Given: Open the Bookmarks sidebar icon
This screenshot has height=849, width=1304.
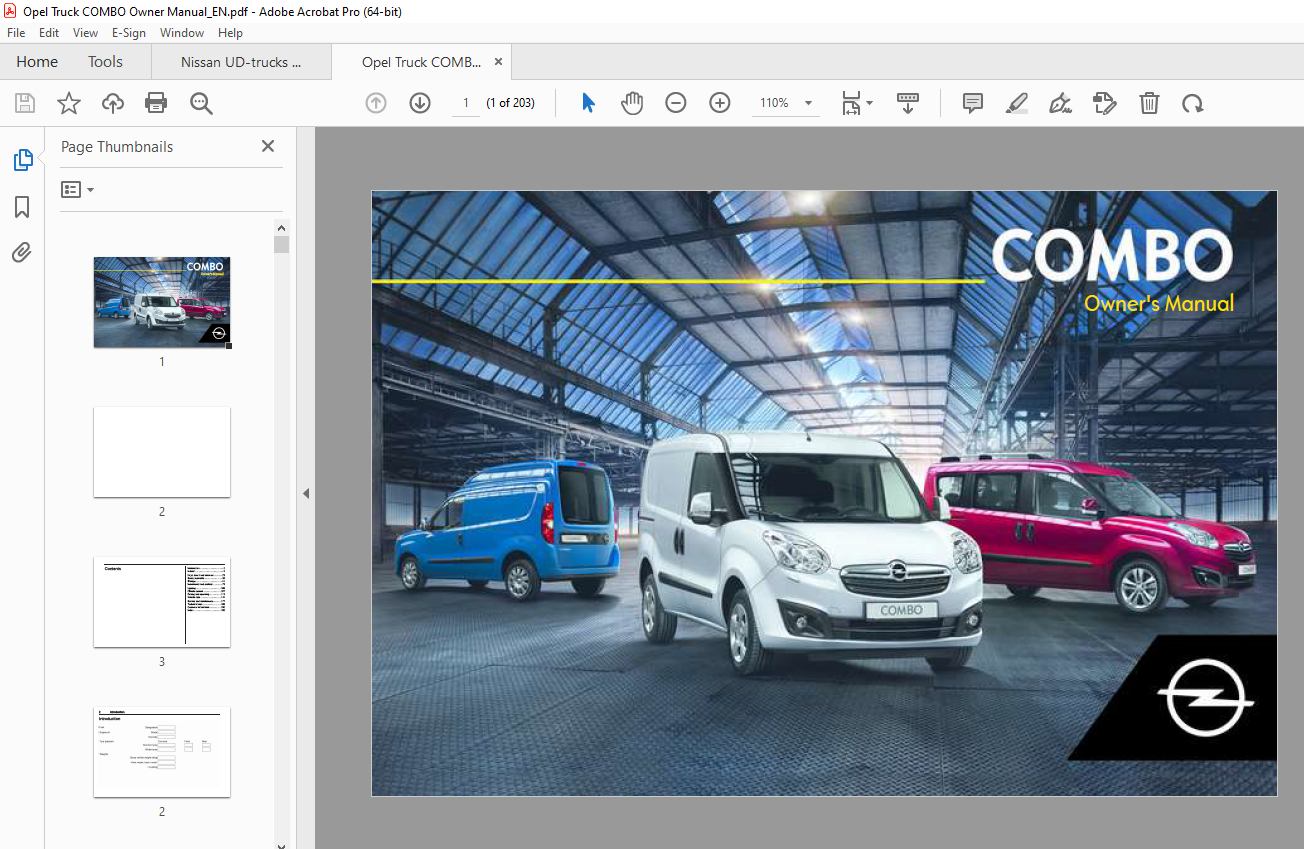Looking at the screenshot, I should point(22,207).
